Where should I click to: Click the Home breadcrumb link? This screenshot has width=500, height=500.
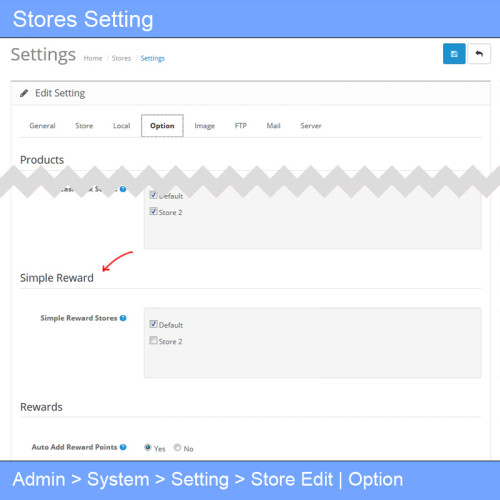[93, 58]
